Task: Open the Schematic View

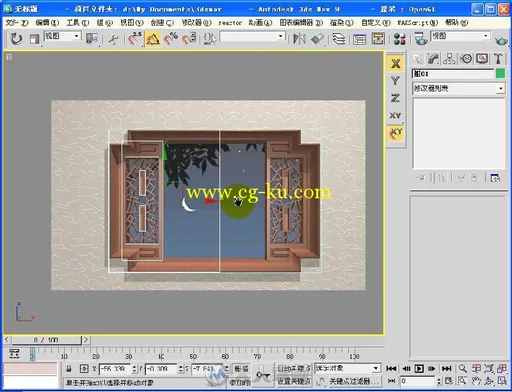Action: click(378, 39)
